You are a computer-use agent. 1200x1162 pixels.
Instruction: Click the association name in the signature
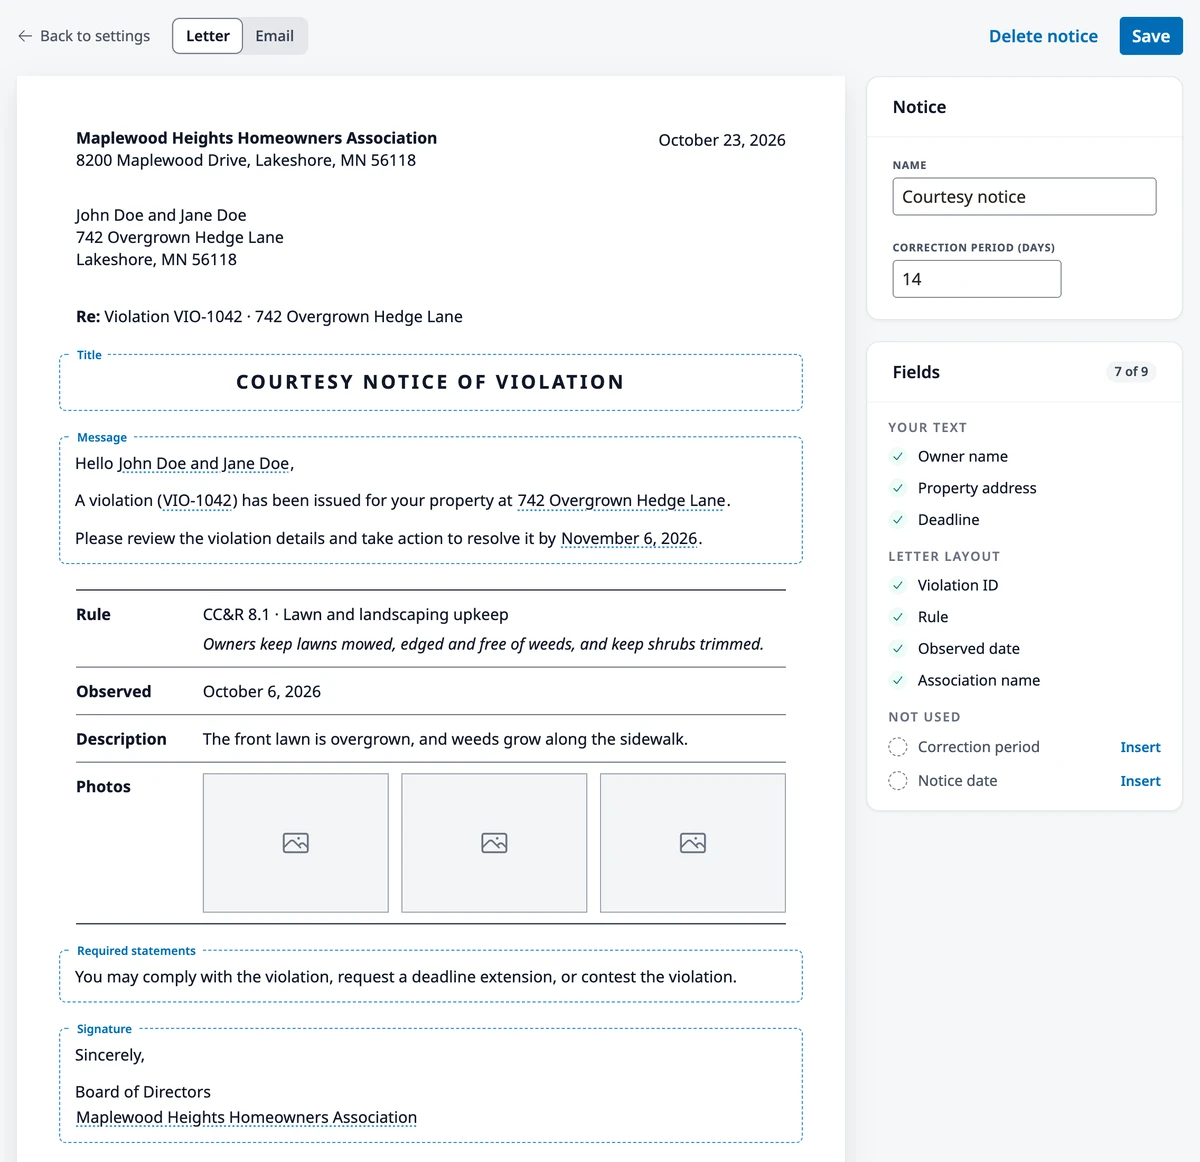pyautogui.click(x=246, y=1118)
